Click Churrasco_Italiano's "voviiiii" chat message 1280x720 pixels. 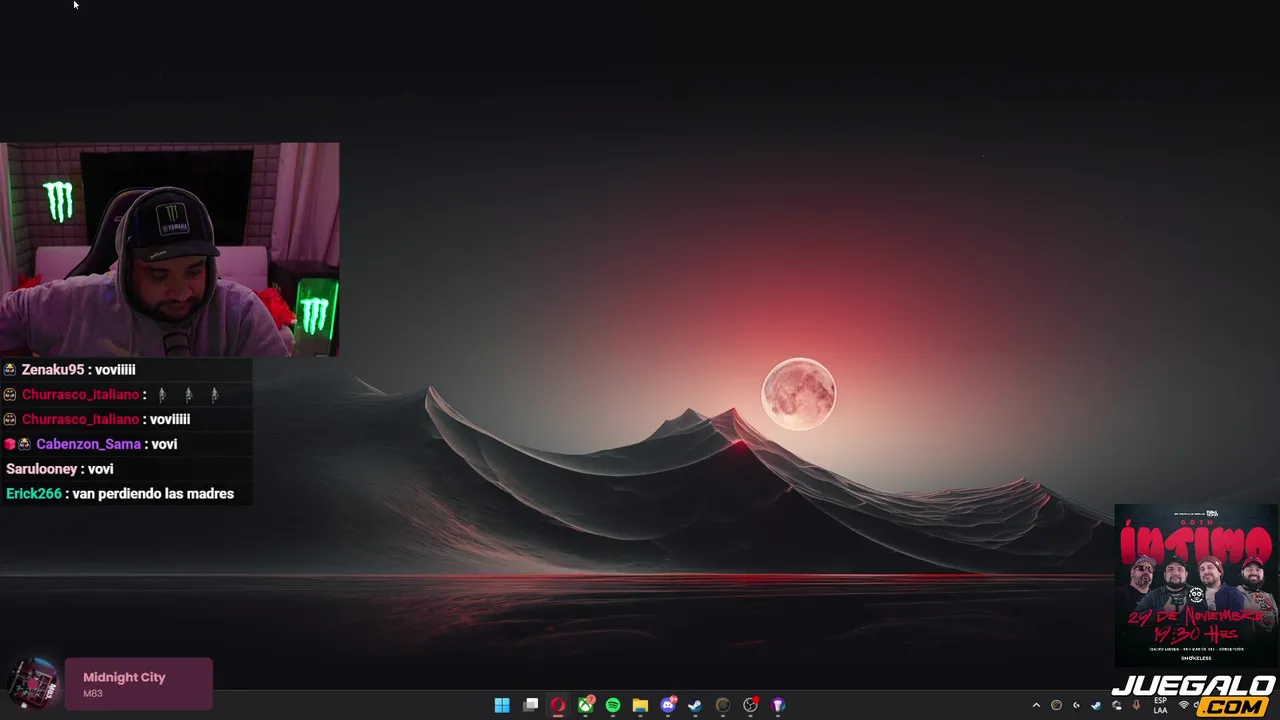click(170, 419)
